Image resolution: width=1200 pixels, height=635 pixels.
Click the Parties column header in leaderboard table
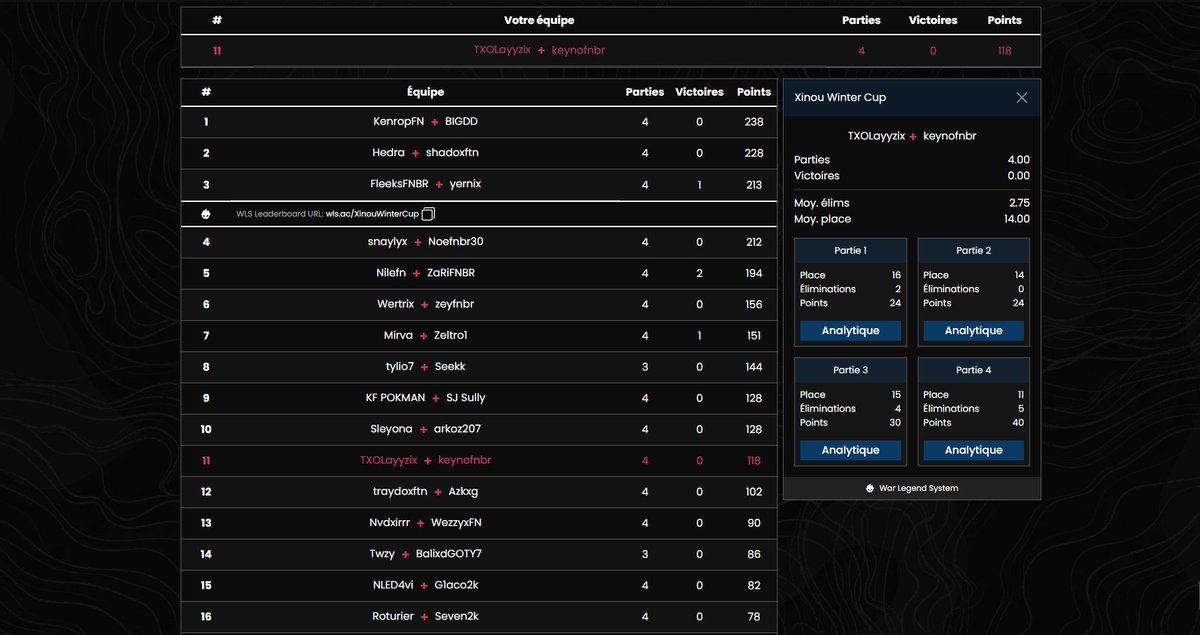[645, 91]
